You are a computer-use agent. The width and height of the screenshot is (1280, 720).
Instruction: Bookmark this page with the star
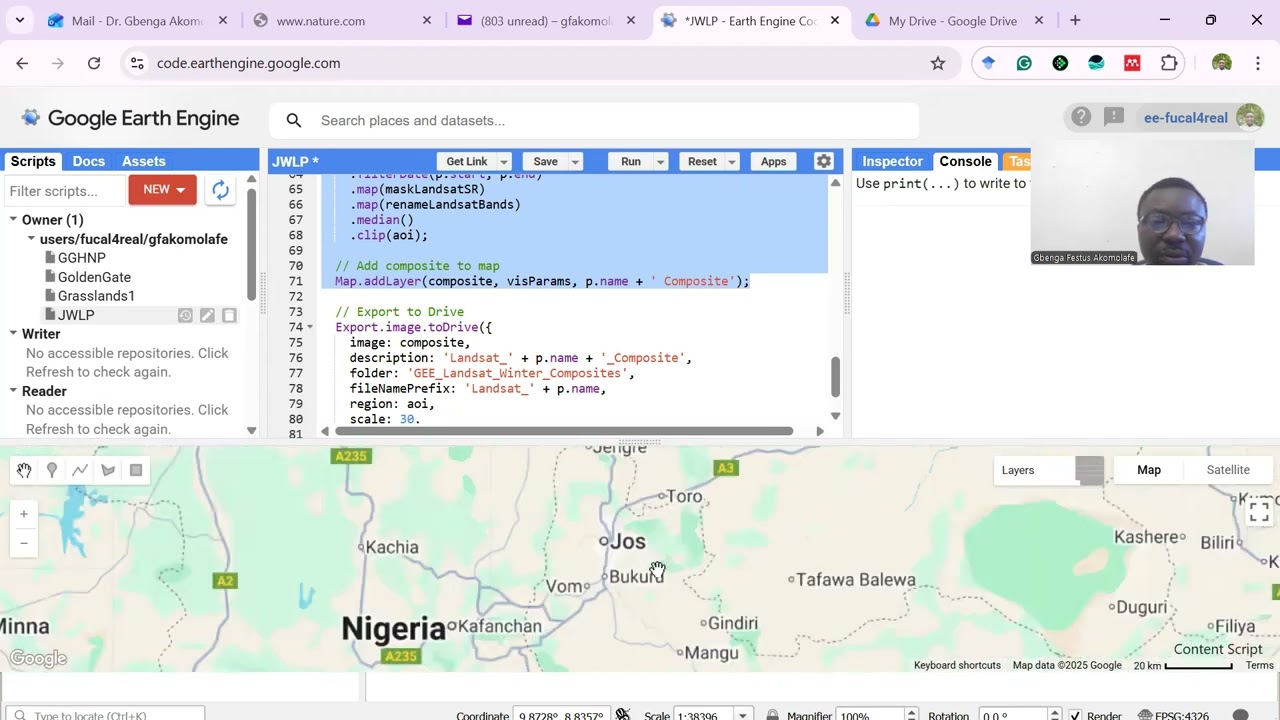tap(938, 63)
